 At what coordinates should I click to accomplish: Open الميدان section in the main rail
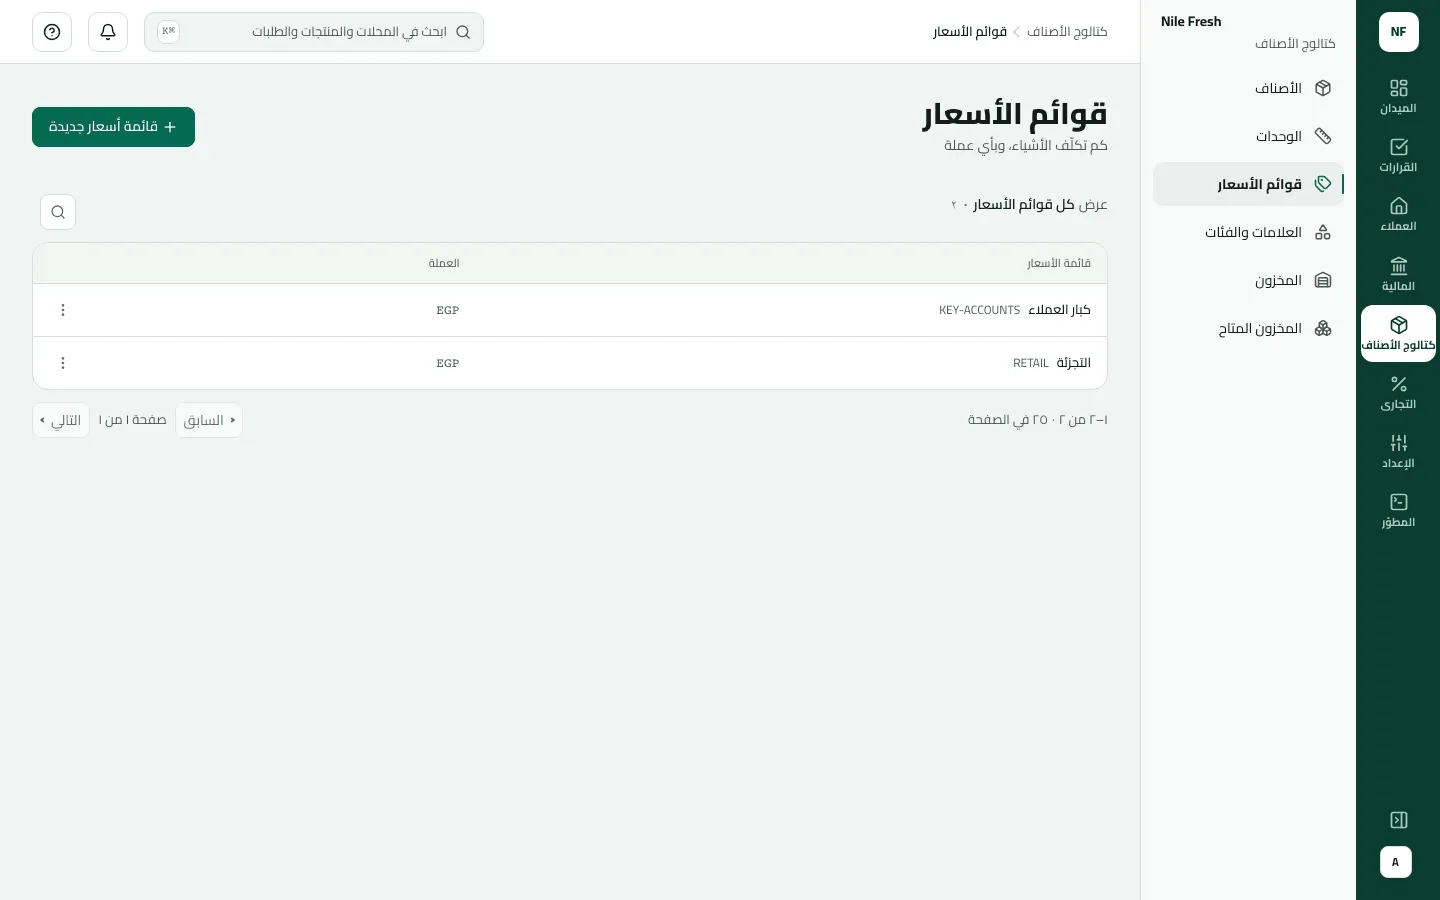[1398, 96]
